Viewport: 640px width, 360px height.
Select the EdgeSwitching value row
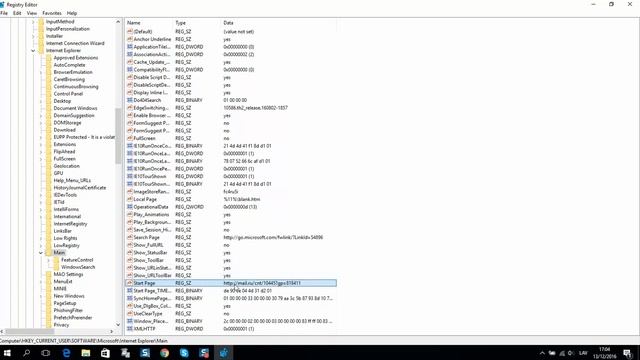[231, 108]
